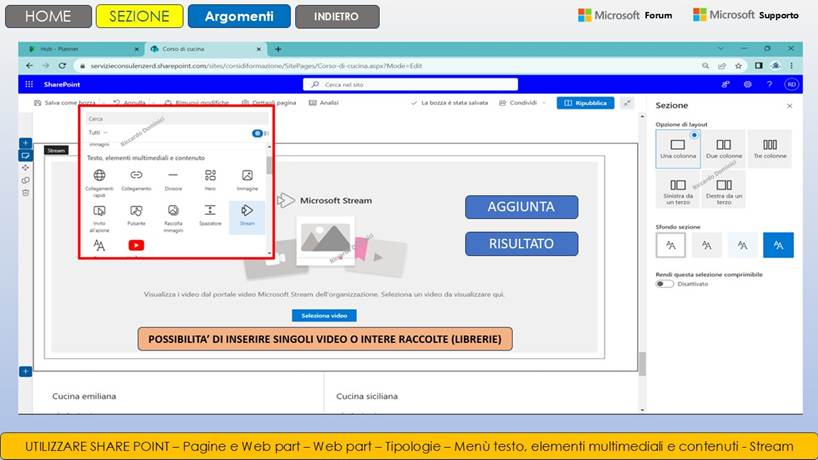Screen dimensions: 818x460
Task: Click the Cerca field in web part toolbox
Action: click(176, 118)
